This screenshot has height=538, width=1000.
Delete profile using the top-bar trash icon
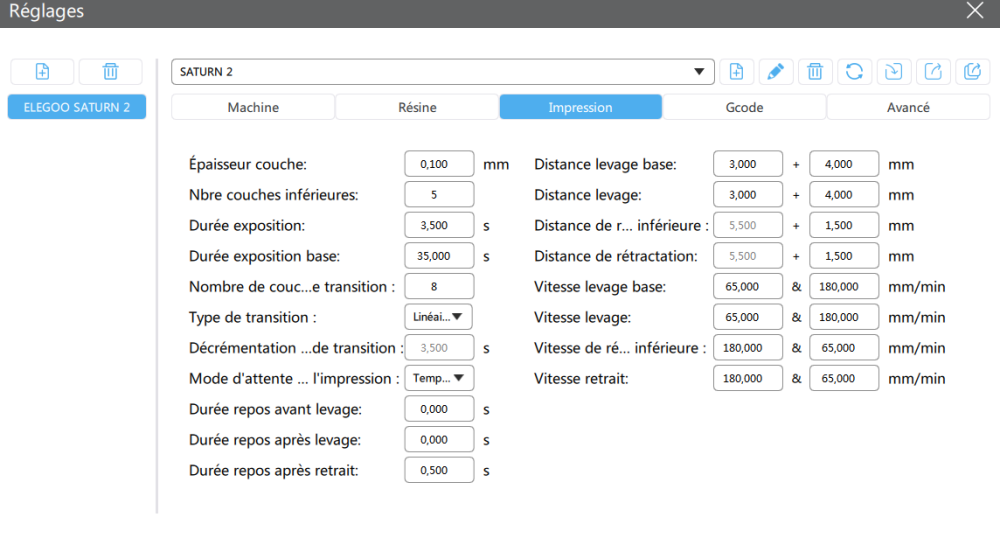pyautogui.click(x=815, y=71)
